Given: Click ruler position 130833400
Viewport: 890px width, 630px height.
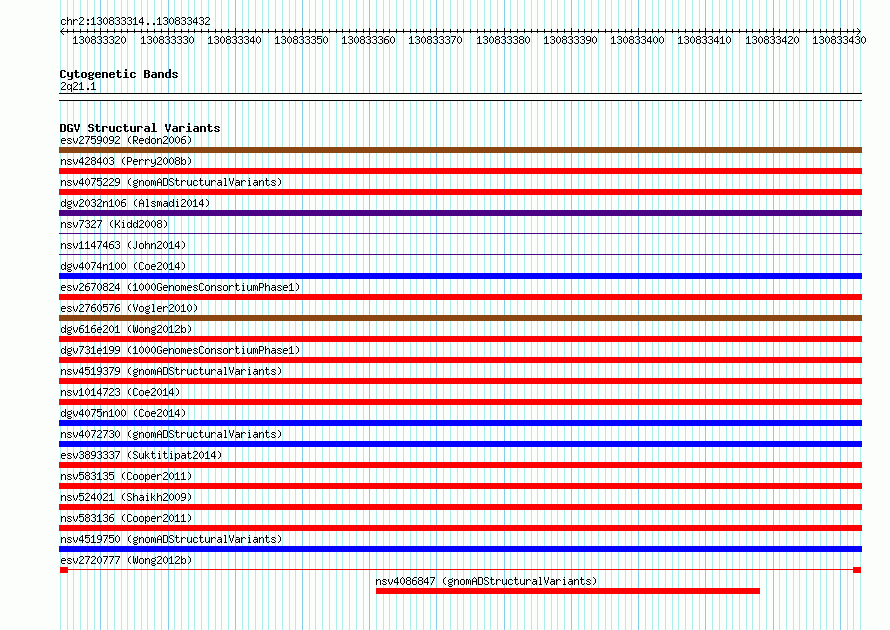Looking at the screenshot, I should click(x=637, y=40).
